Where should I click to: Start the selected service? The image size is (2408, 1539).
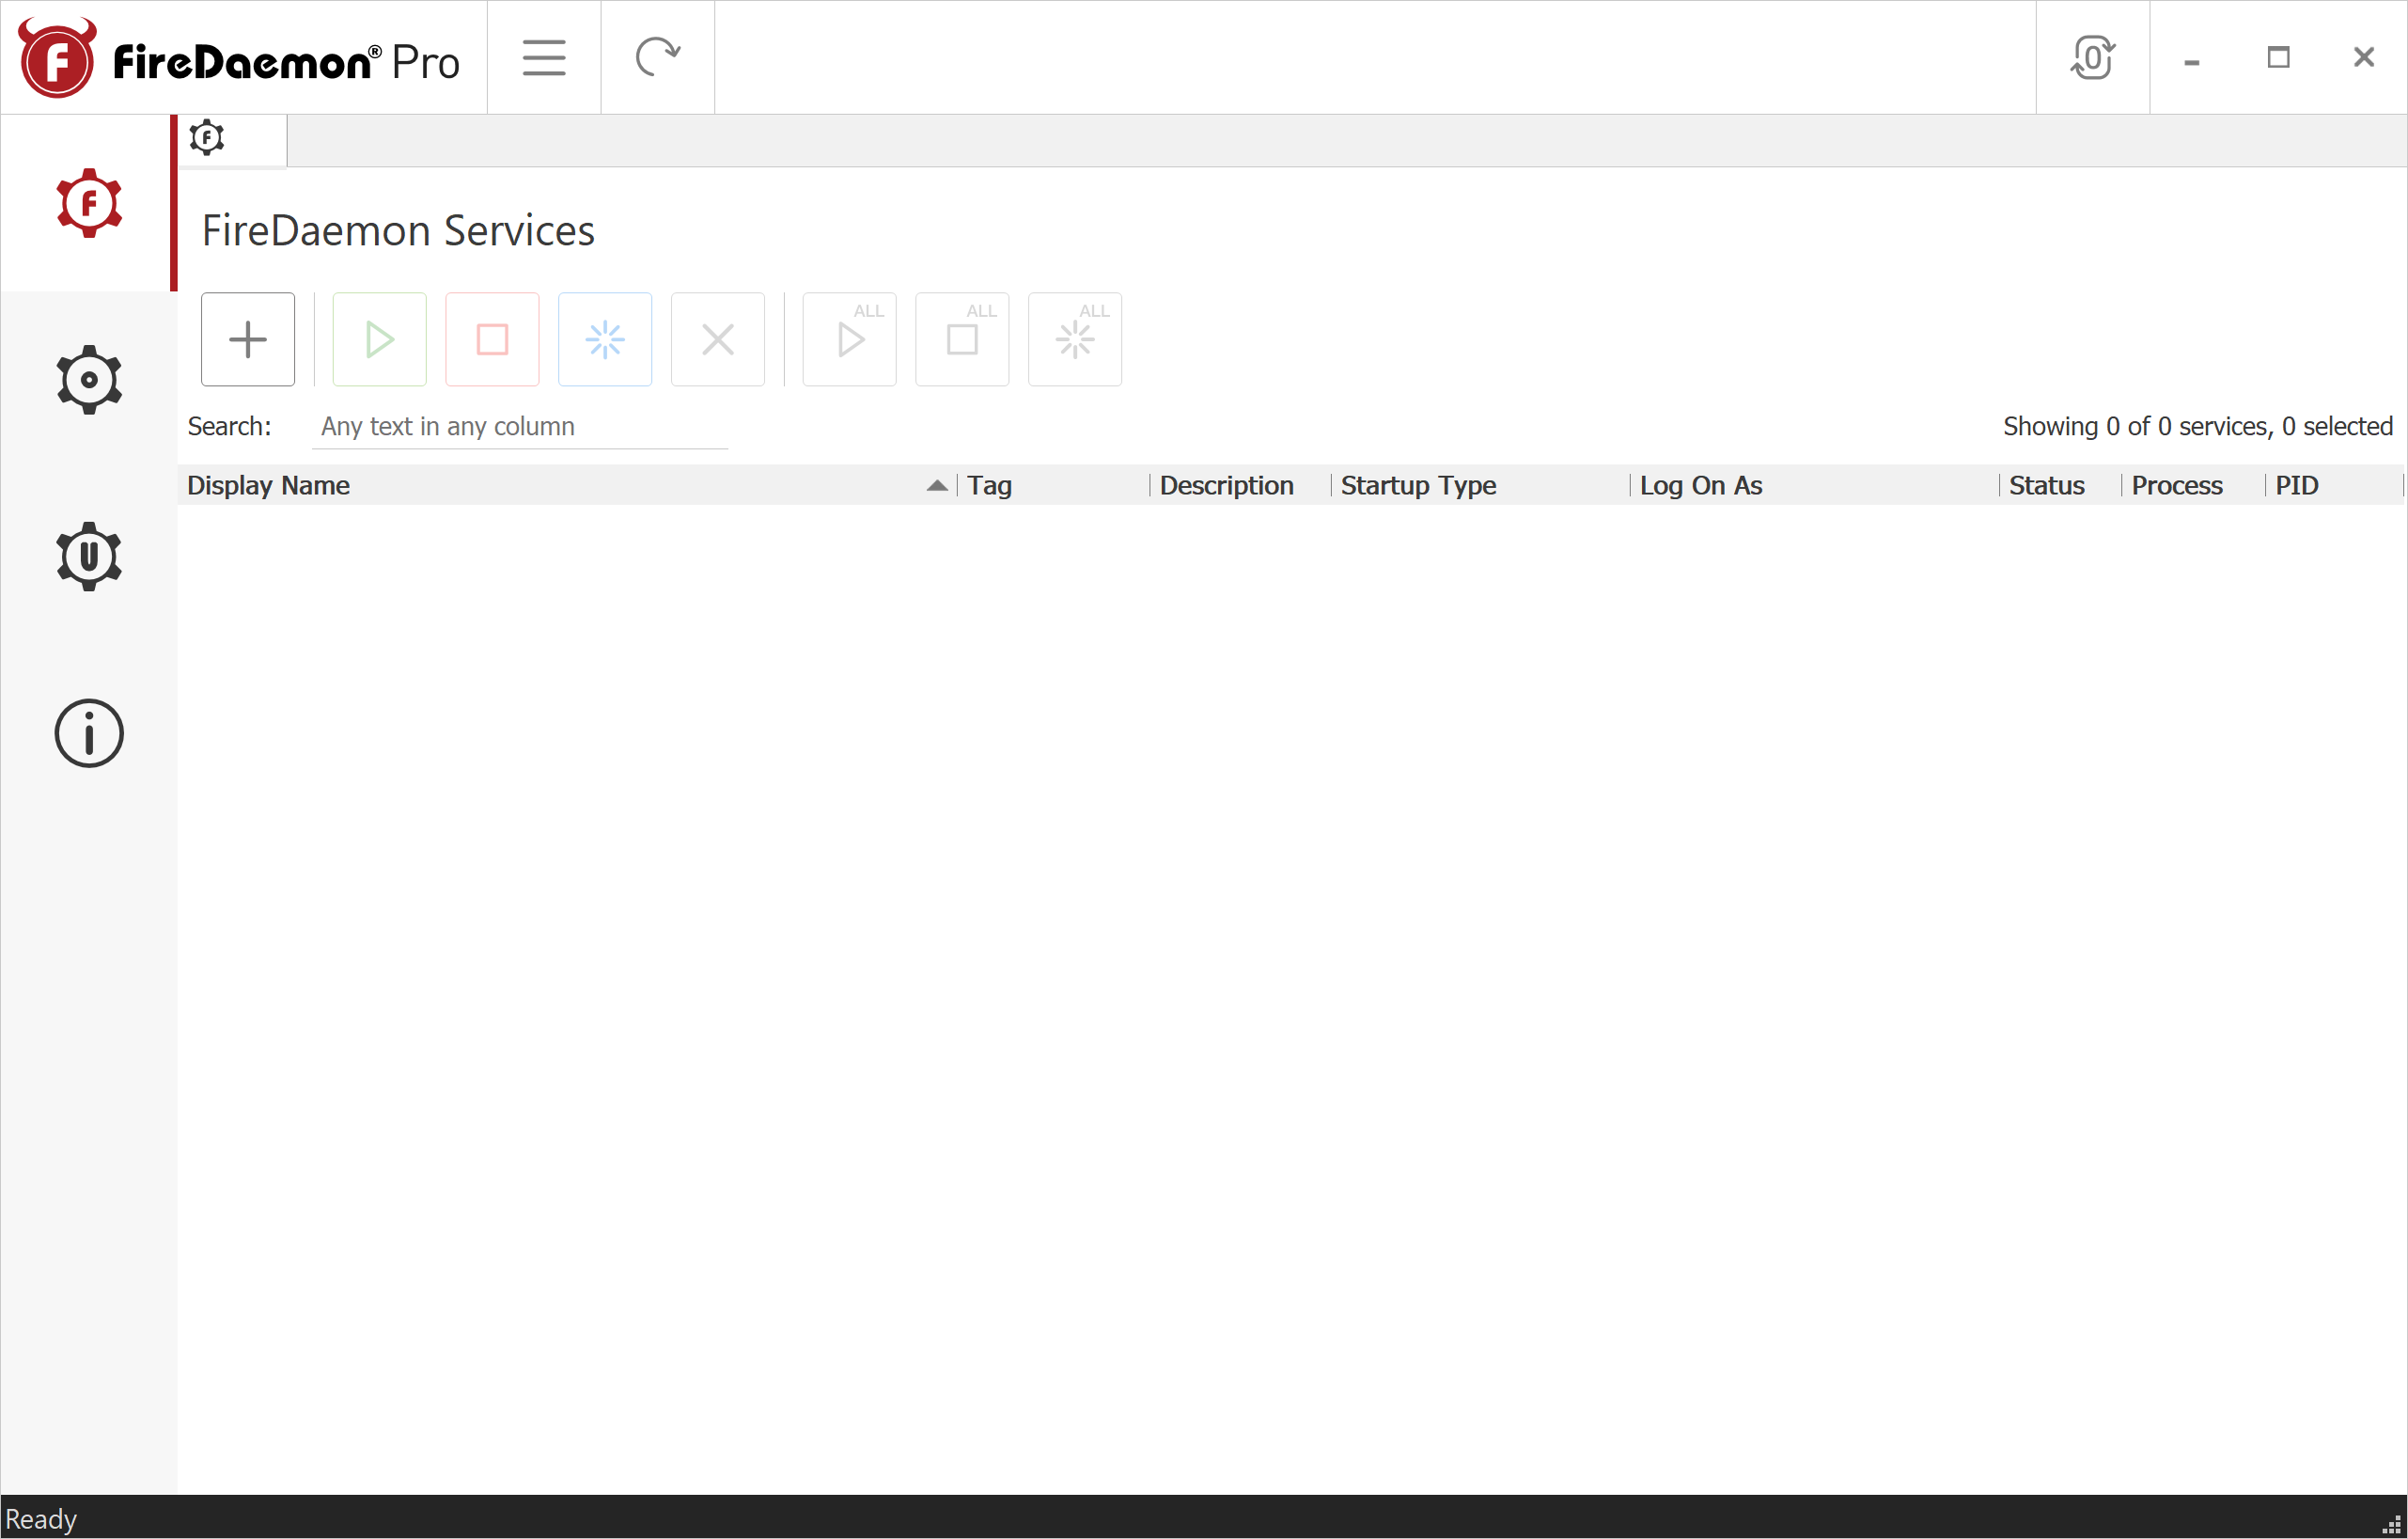click(378, 339)
